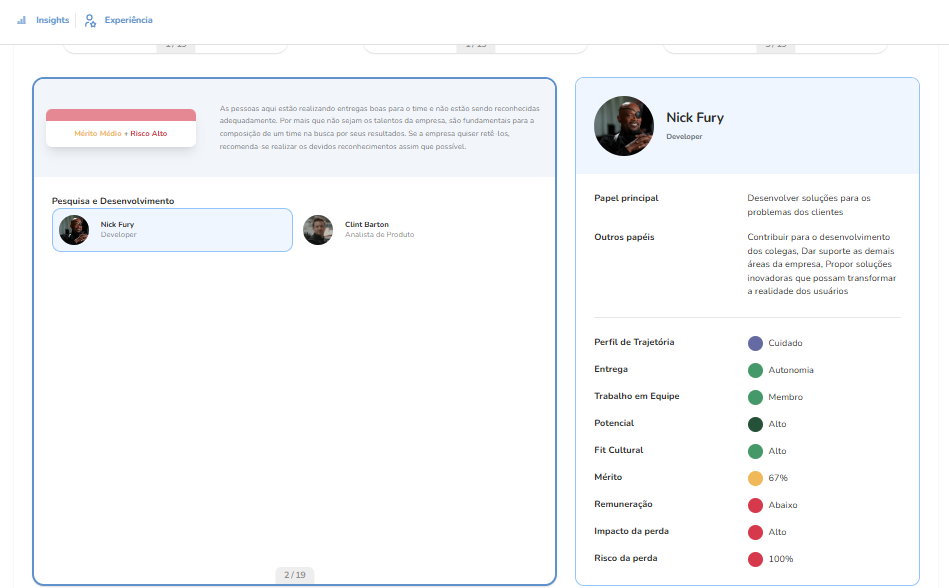Click the Perfil de Trajetória label
The height and width of the screenshot is (588, 949).
coord(634,342)
